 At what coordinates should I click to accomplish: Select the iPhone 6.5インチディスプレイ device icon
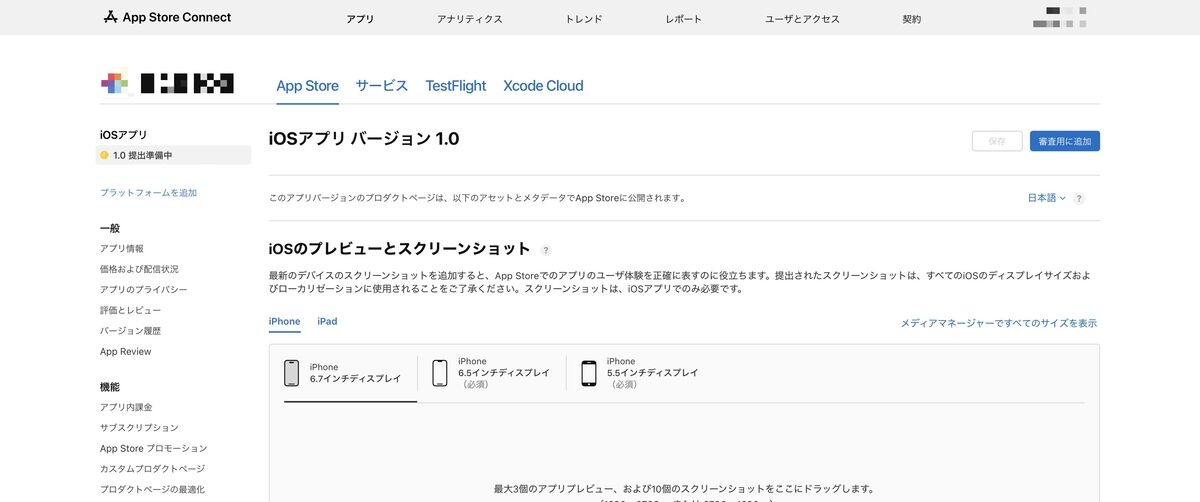tap(440, 373)
